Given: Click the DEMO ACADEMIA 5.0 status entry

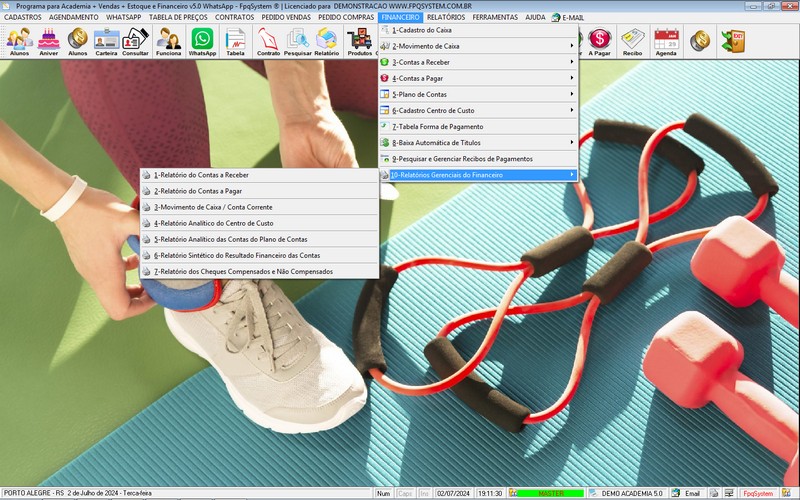Looking at the screenshot, I should click(x=632, y=493).
